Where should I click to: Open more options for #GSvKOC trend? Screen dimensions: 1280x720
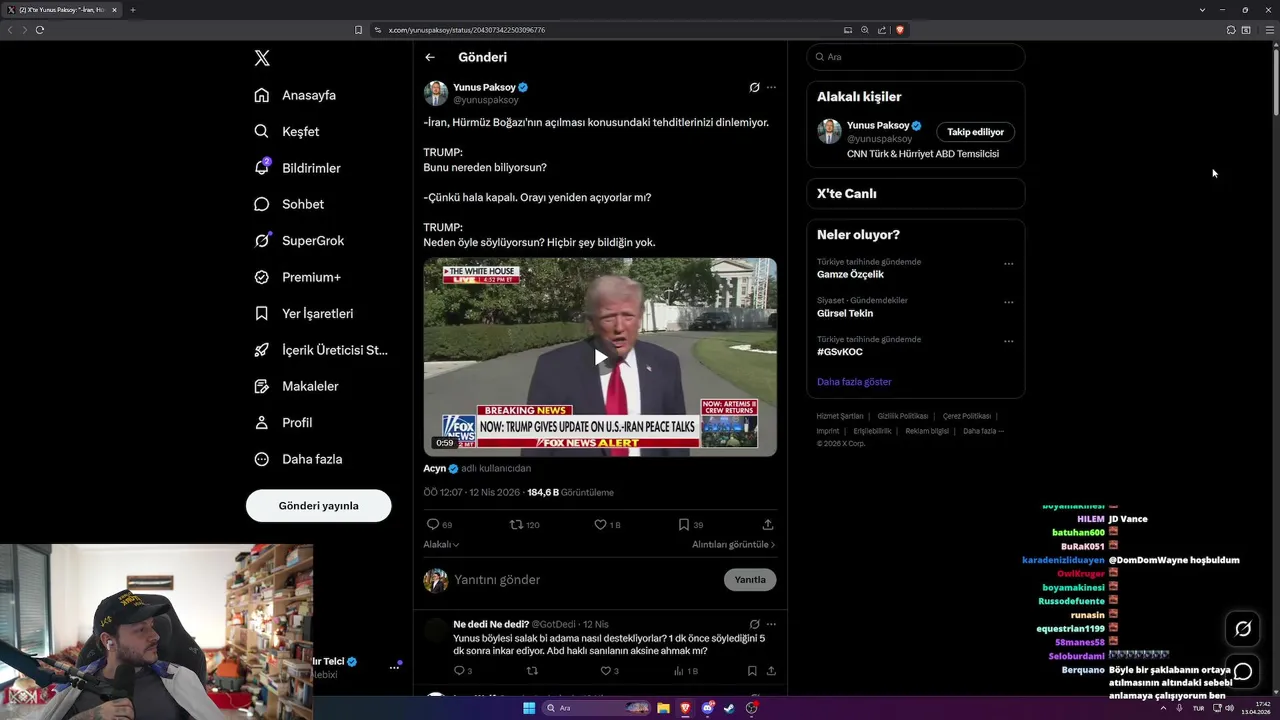(x=1008, y=341)
